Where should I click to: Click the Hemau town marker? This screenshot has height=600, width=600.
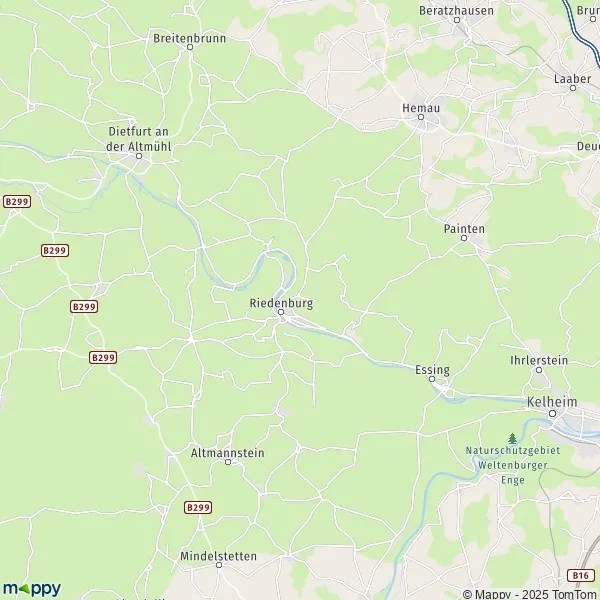click(421, 117)
